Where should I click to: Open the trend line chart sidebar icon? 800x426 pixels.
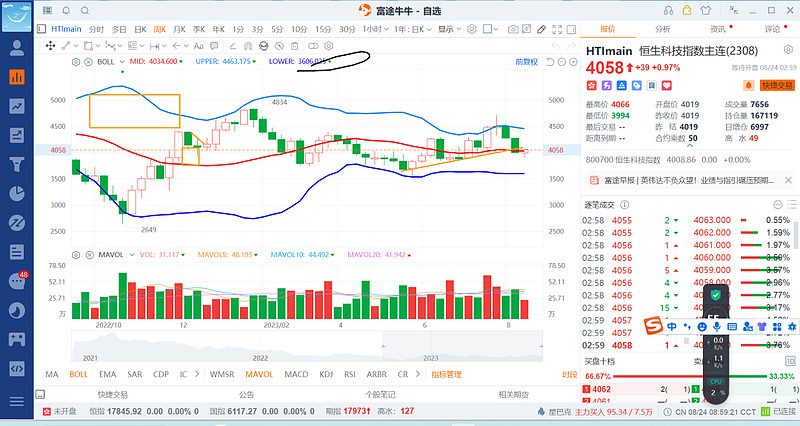click(x=17, y=106)
